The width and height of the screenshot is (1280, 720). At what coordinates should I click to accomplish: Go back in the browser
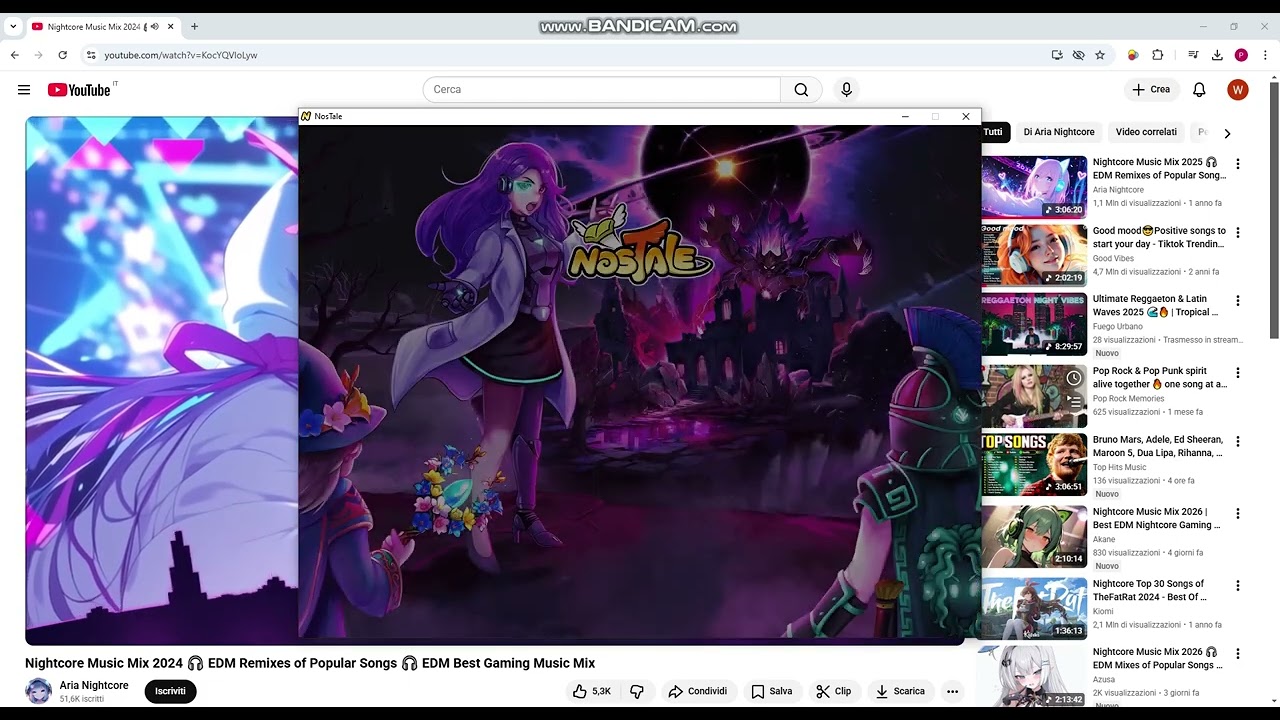click(15, 55)
